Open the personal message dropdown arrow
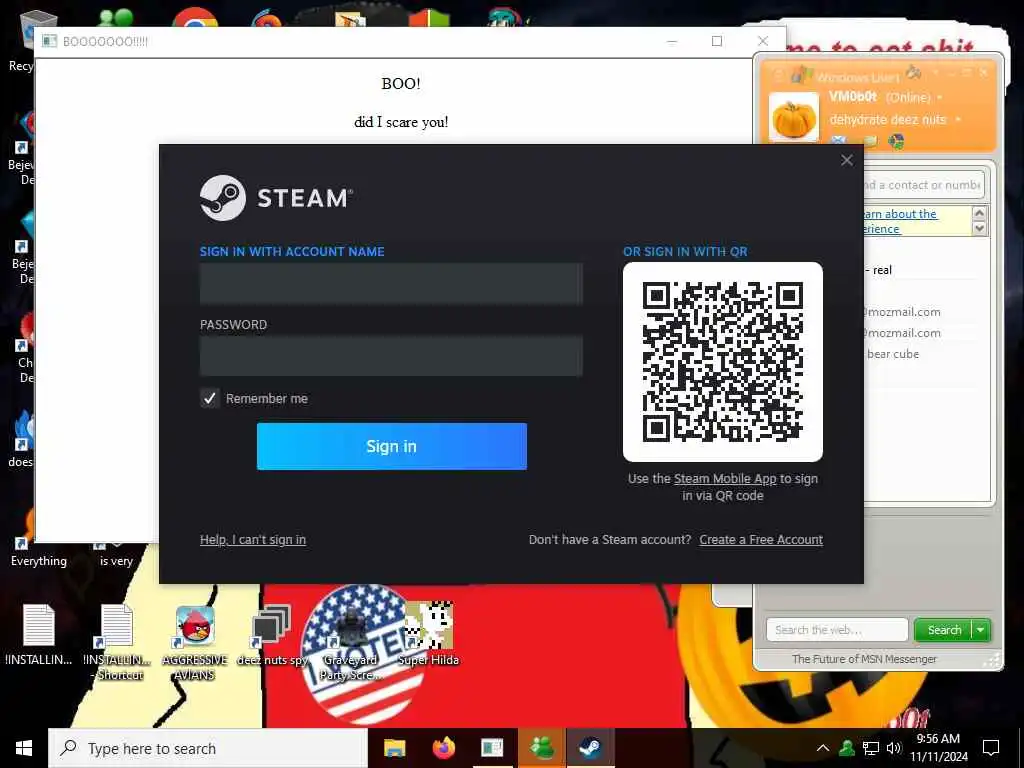Viewport: 1024px width, 768px height. click(958, 120)
